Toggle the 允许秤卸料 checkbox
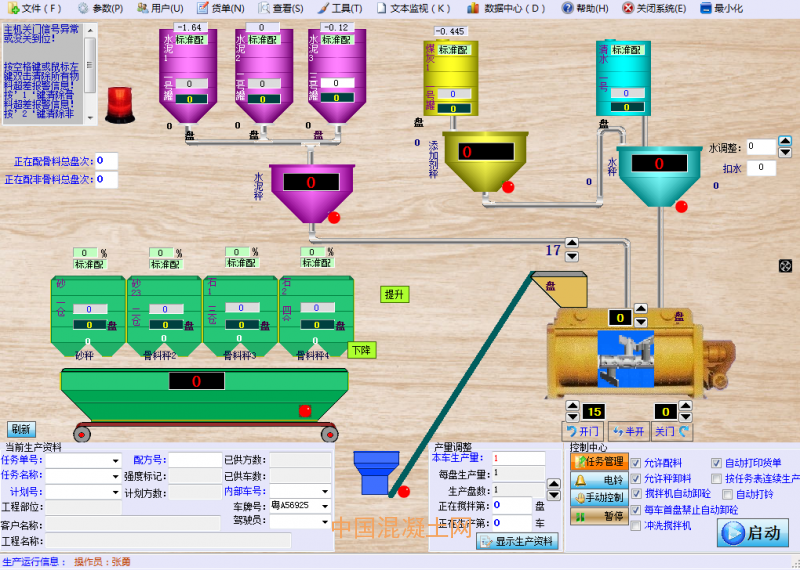 [x=636, y=479]
